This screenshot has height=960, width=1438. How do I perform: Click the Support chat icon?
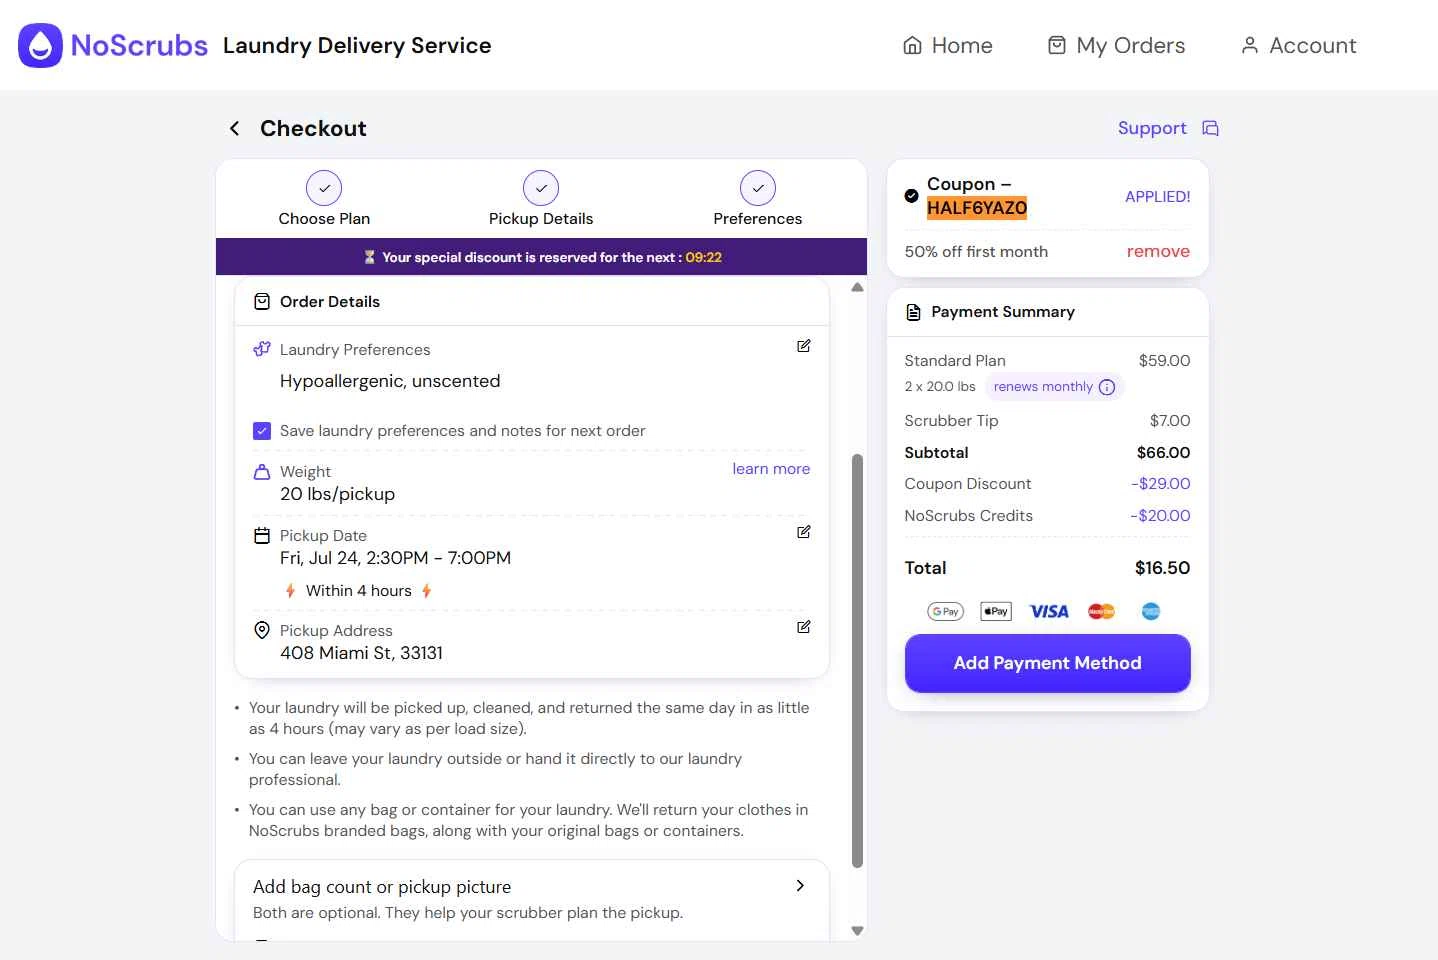(x=1210, y=128)
